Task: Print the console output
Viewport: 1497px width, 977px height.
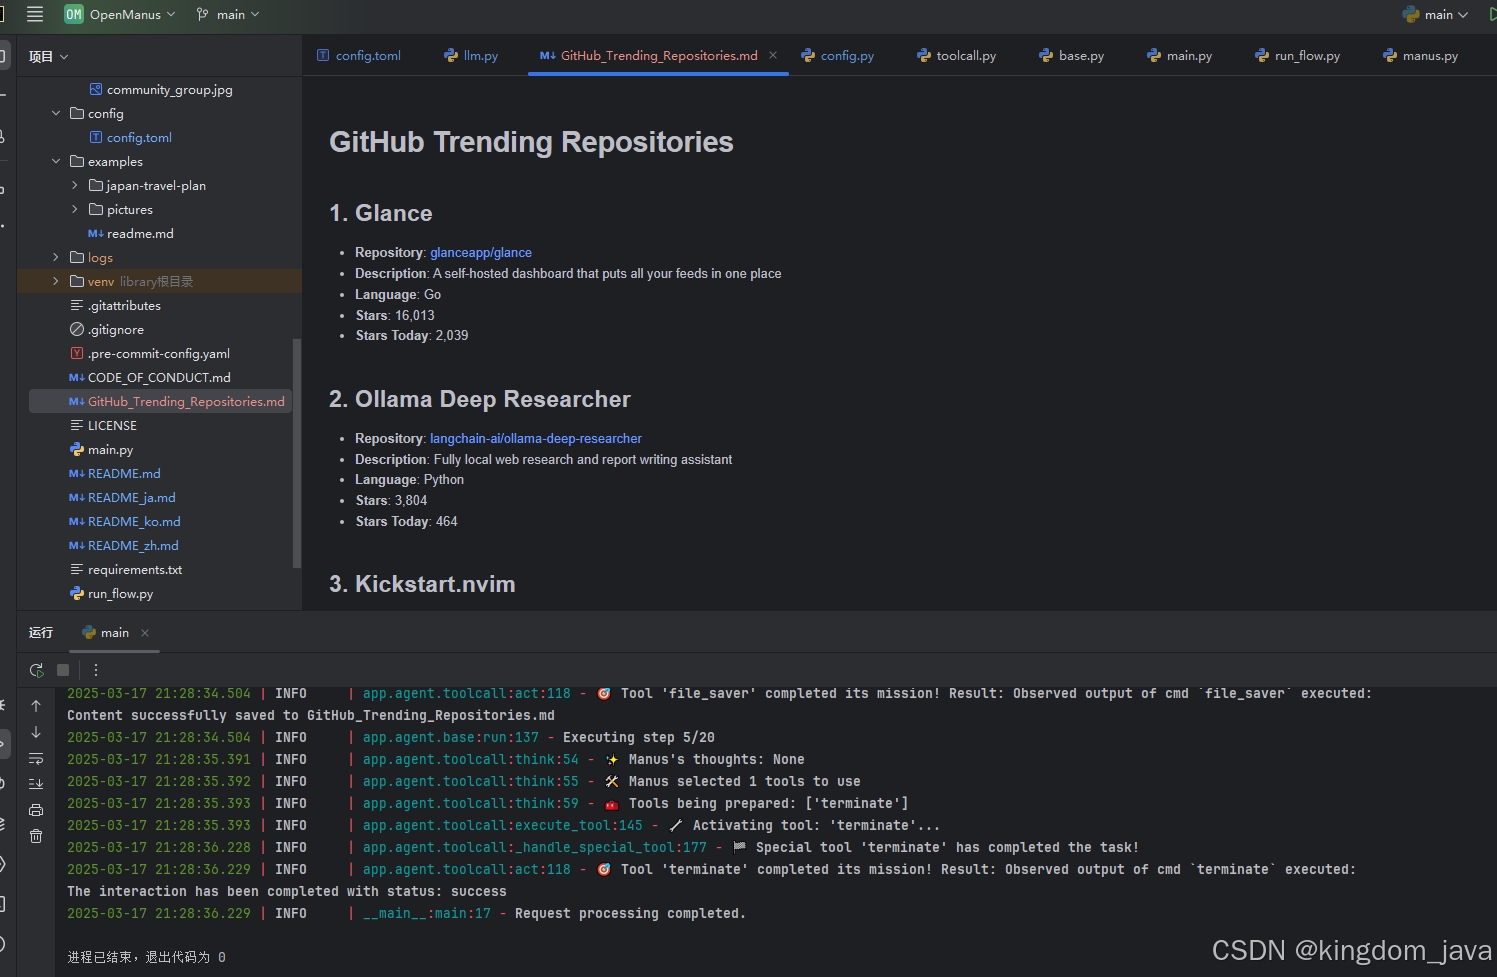Action: 36,810
